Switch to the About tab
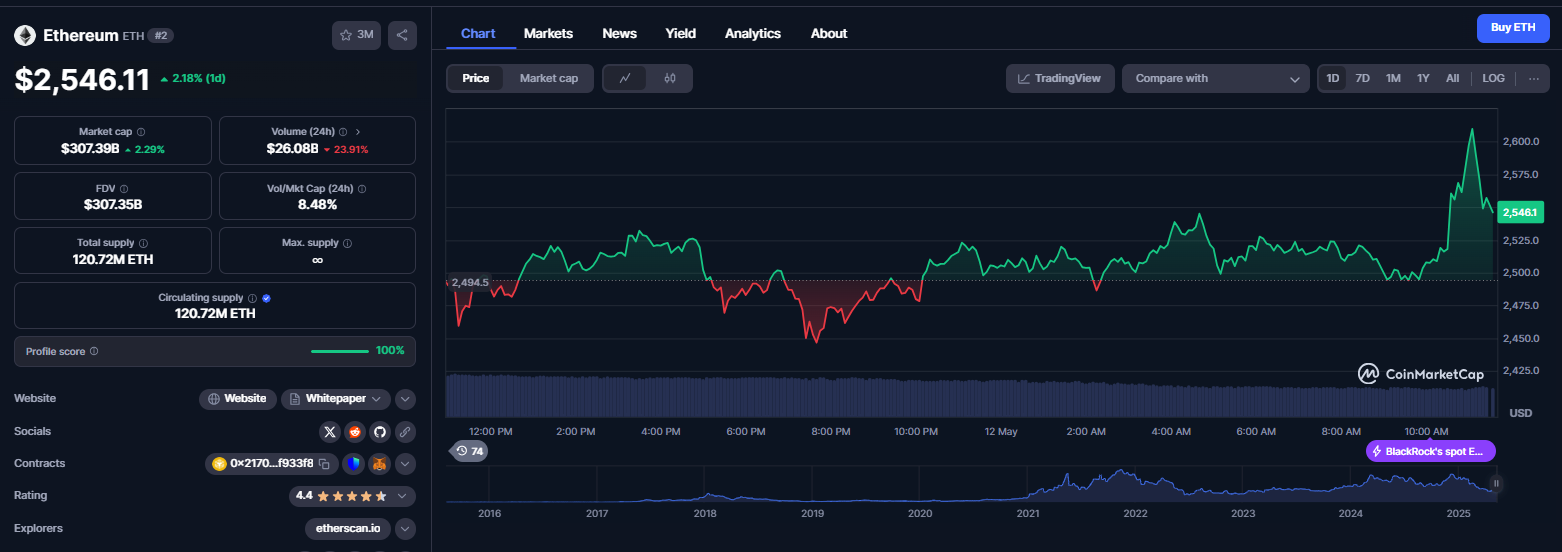 pos(829,33)
